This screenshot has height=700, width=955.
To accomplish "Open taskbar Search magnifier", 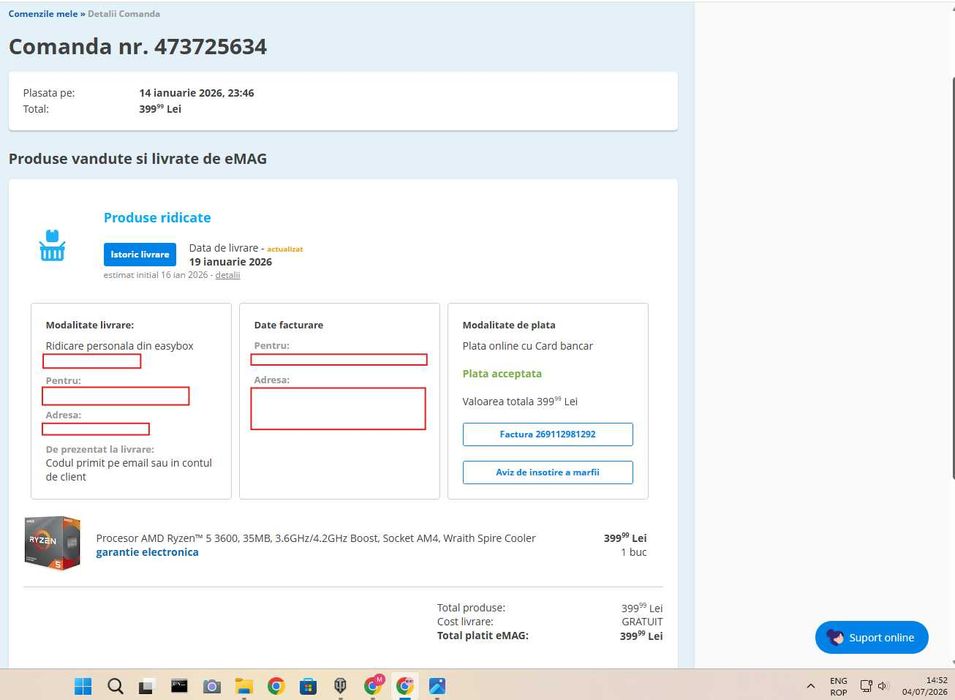I will point(115,686).
